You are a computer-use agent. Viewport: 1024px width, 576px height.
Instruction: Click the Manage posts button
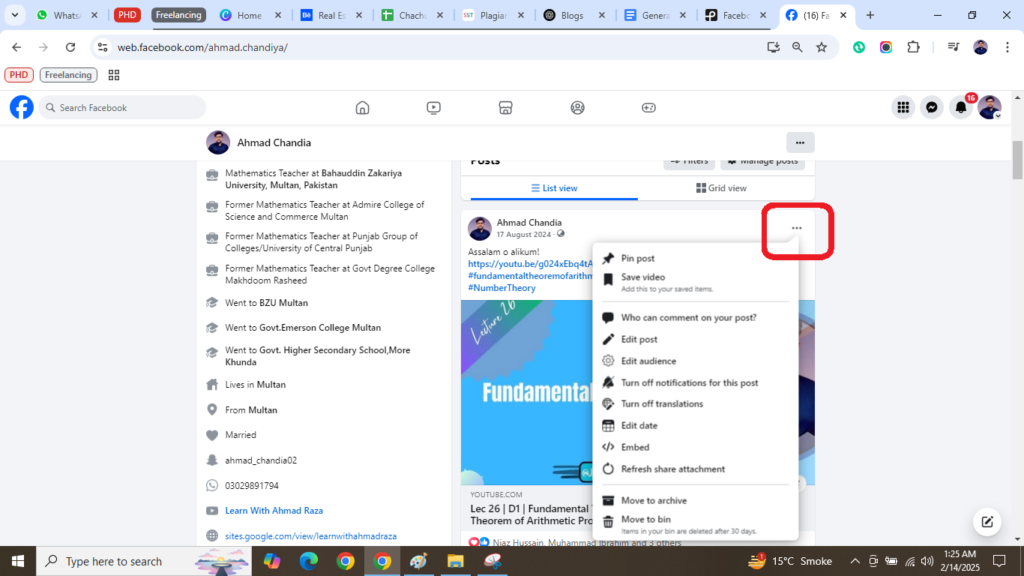762,160
